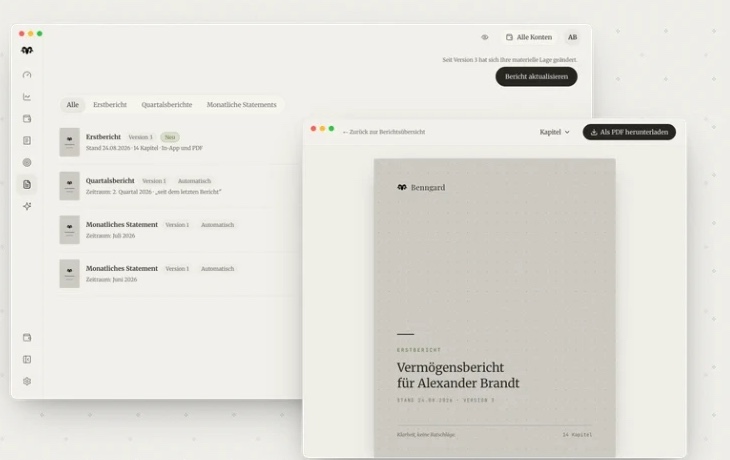Open settings gear icon in sidebar

pos(27,381)
